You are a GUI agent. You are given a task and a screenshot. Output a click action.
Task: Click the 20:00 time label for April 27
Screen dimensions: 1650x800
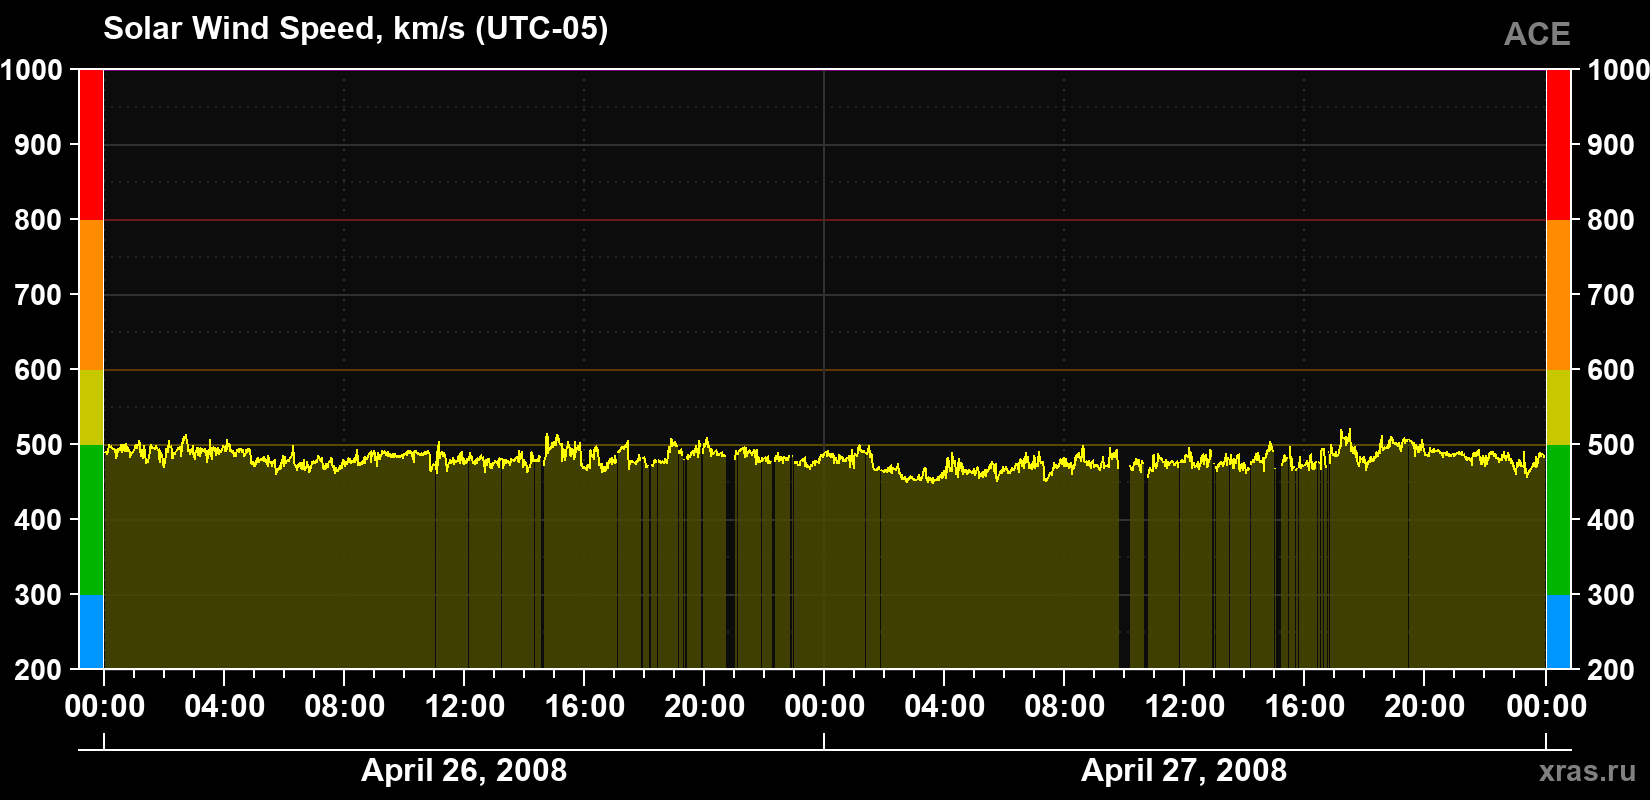[x=1424, y=707]
